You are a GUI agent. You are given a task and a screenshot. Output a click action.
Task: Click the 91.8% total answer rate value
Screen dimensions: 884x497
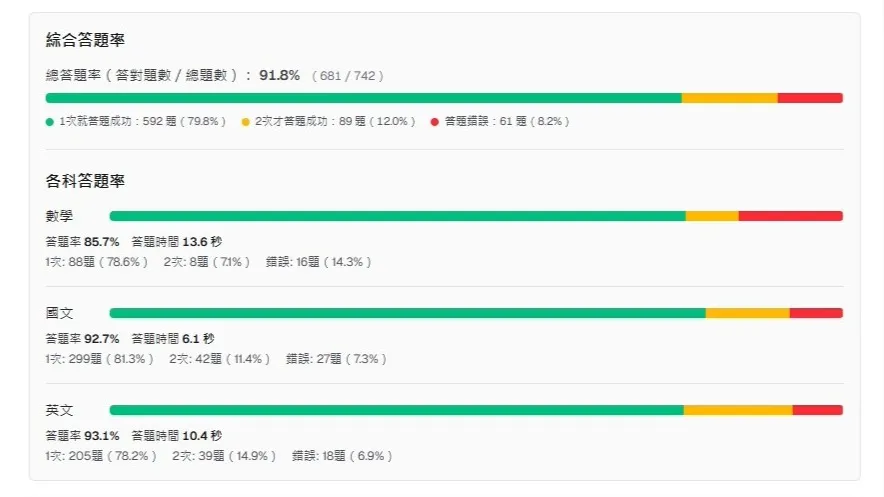[279, 75]
